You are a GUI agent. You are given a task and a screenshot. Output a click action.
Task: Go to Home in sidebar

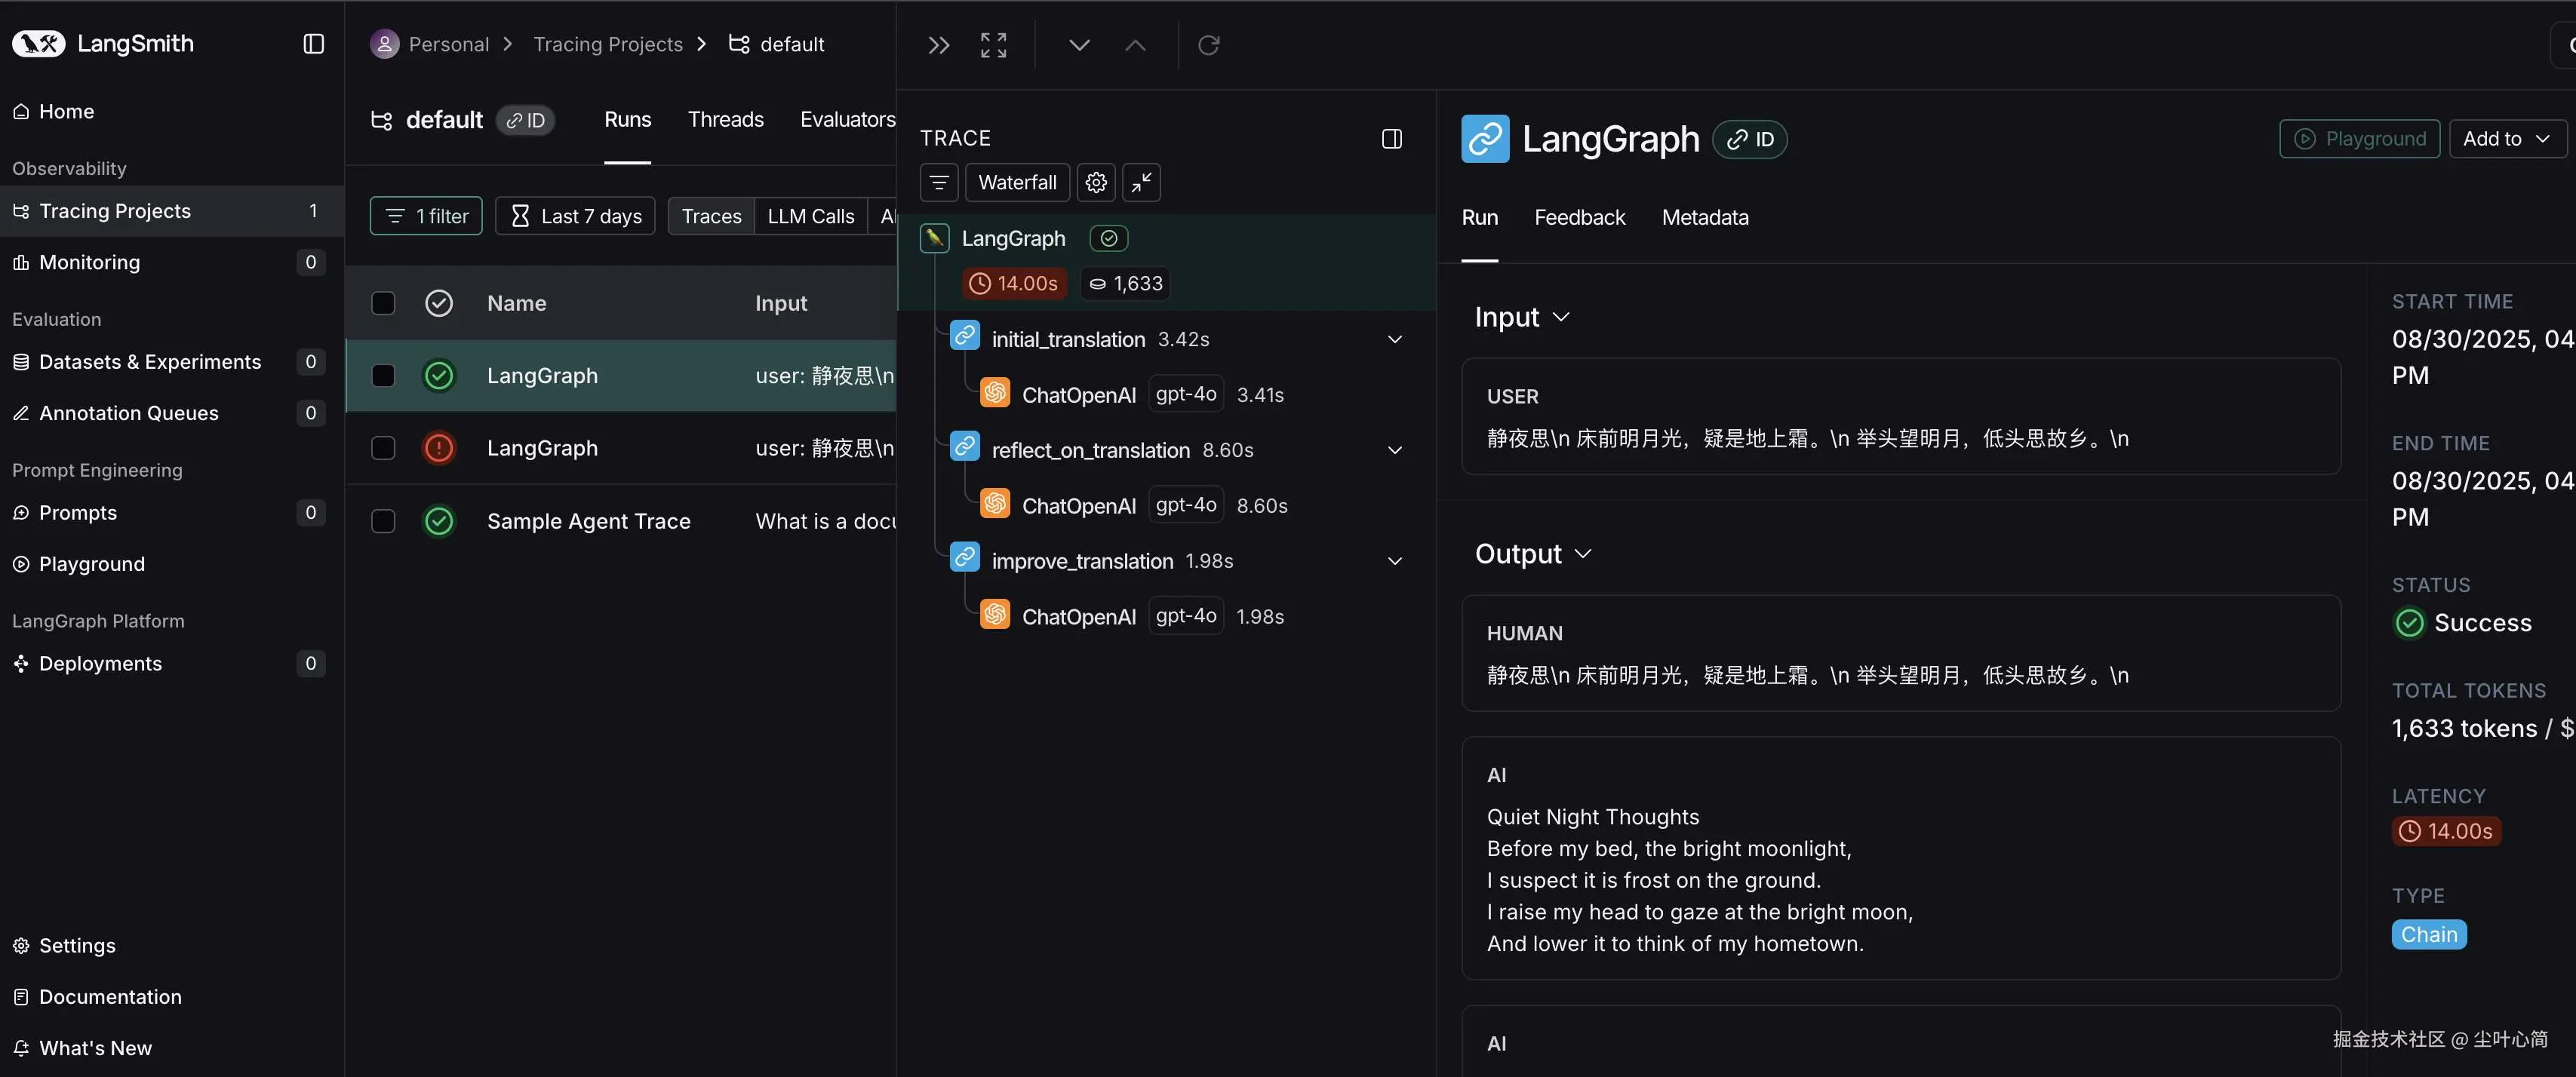coord(172,112)
